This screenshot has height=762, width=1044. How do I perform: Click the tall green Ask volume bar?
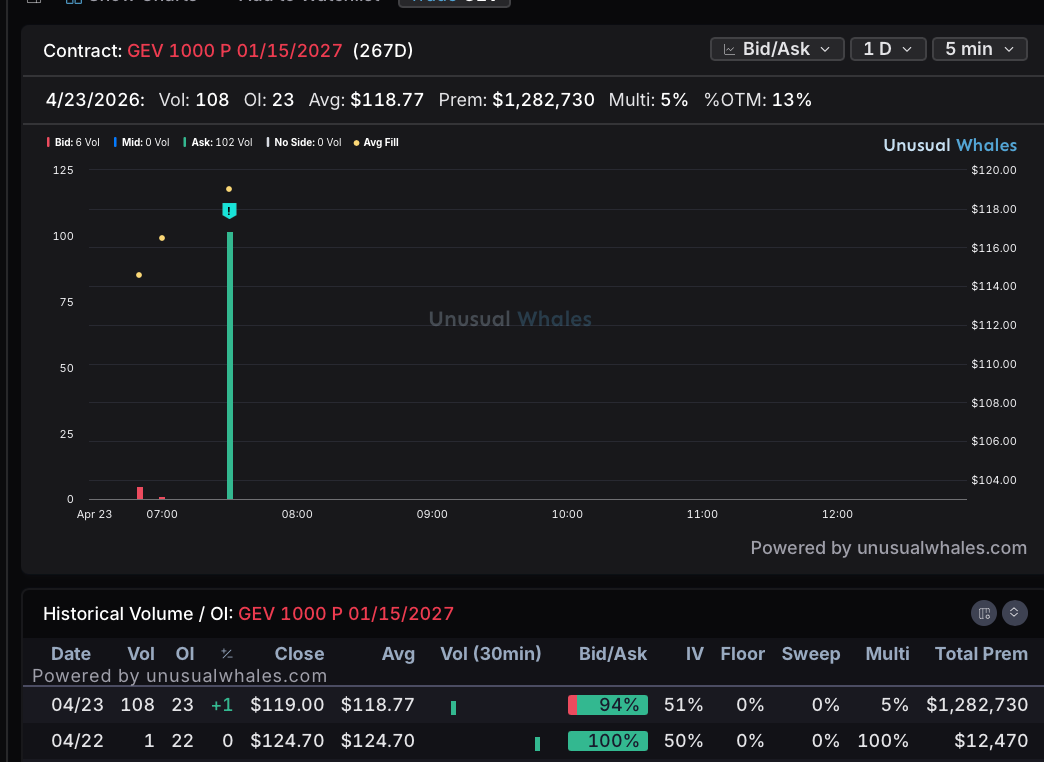230,365
